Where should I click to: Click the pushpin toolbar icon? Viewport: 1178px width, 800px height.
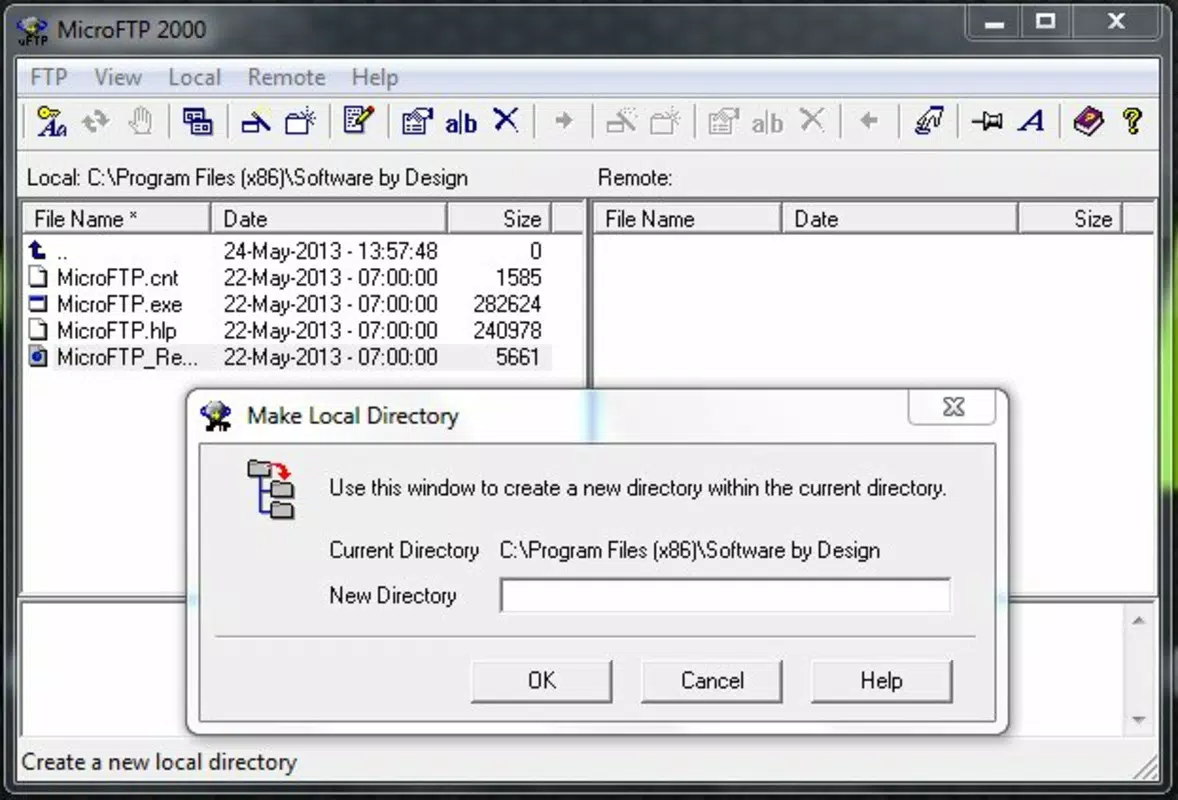pyautogui.click(x=986, y=121)
